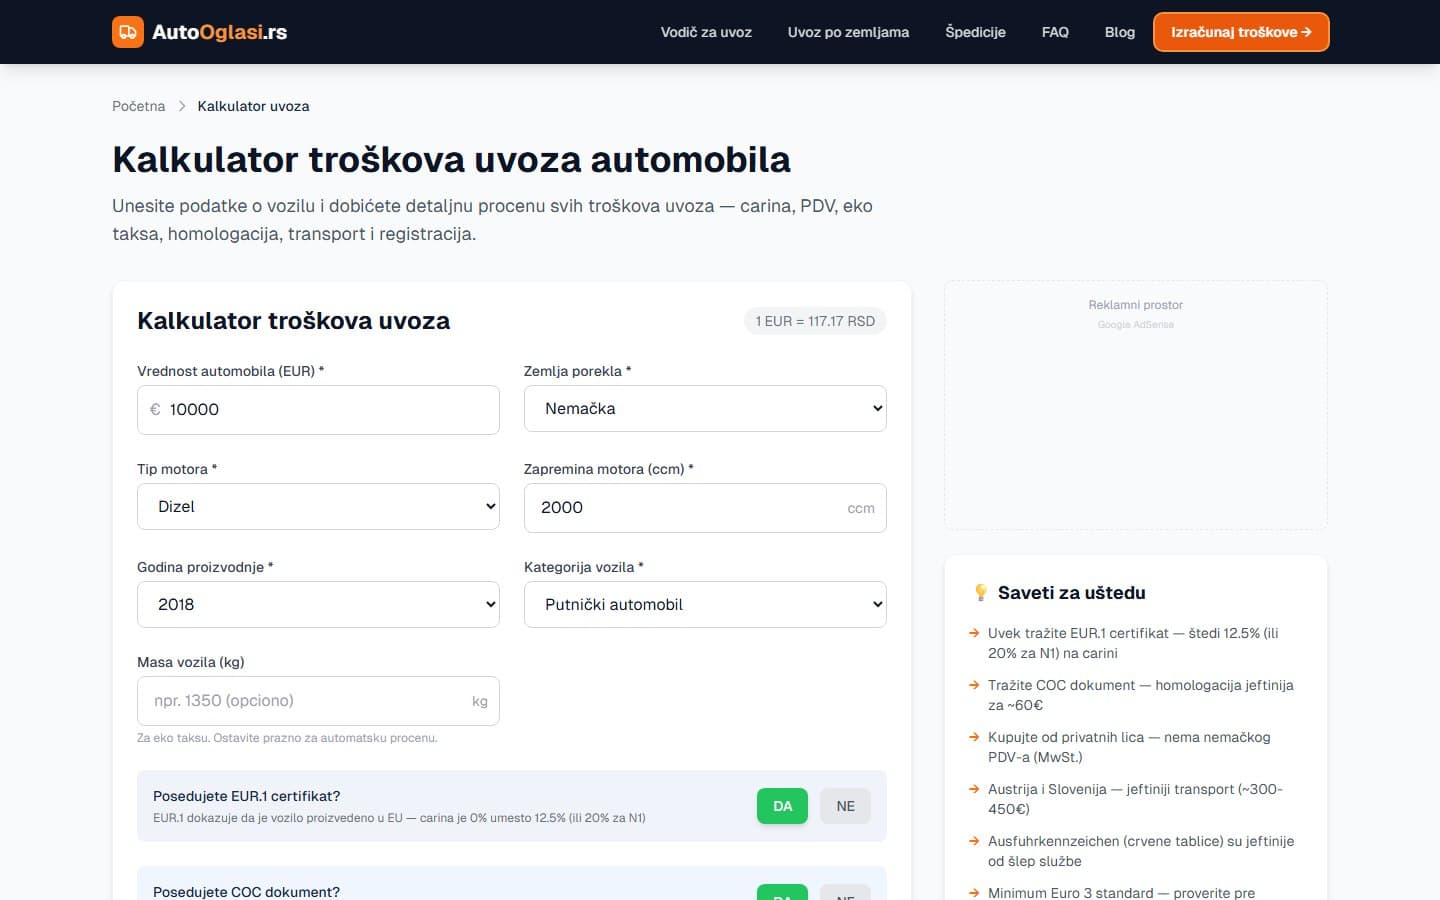Viewport: 1440px width, 900px height.
Task: Select DA for the COC dokument question
Action: [x=782, y=892]
